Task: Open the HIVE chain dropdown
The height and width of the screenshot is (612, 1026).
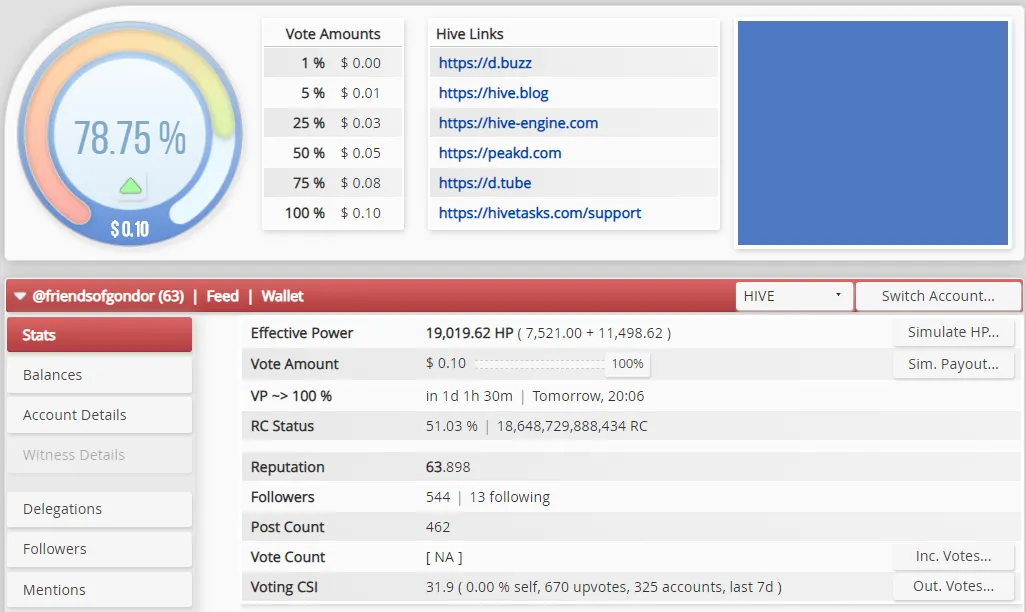Action: [x=794, y=296]
